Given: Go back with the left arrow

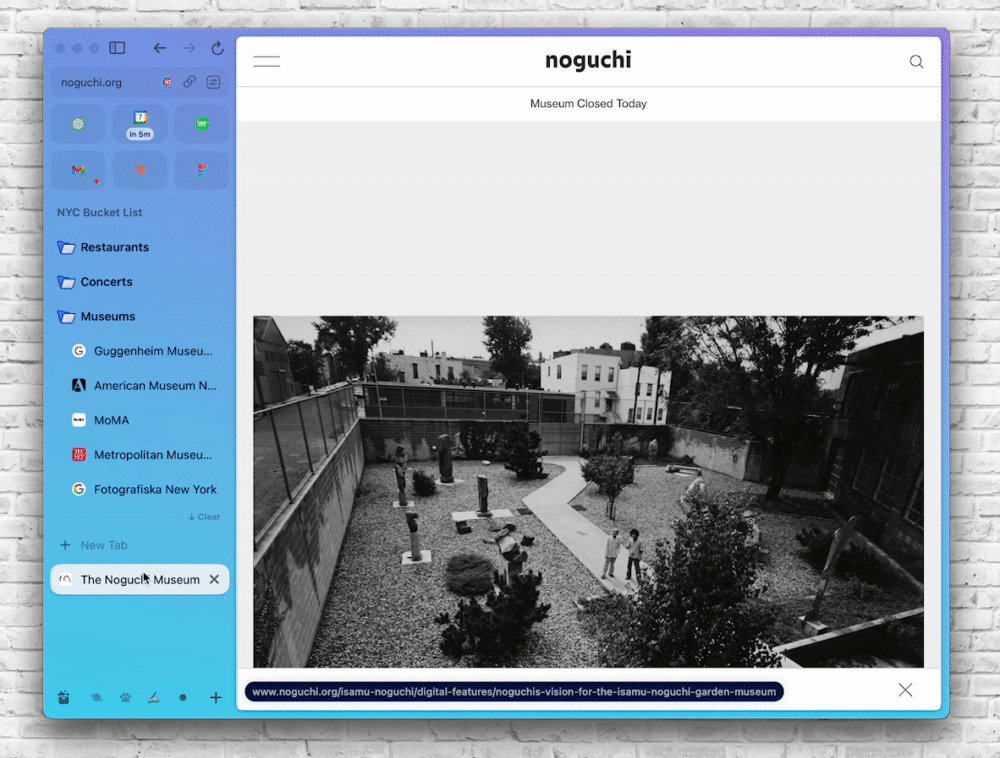Looking at the screenshot, I should click(159, 48).
